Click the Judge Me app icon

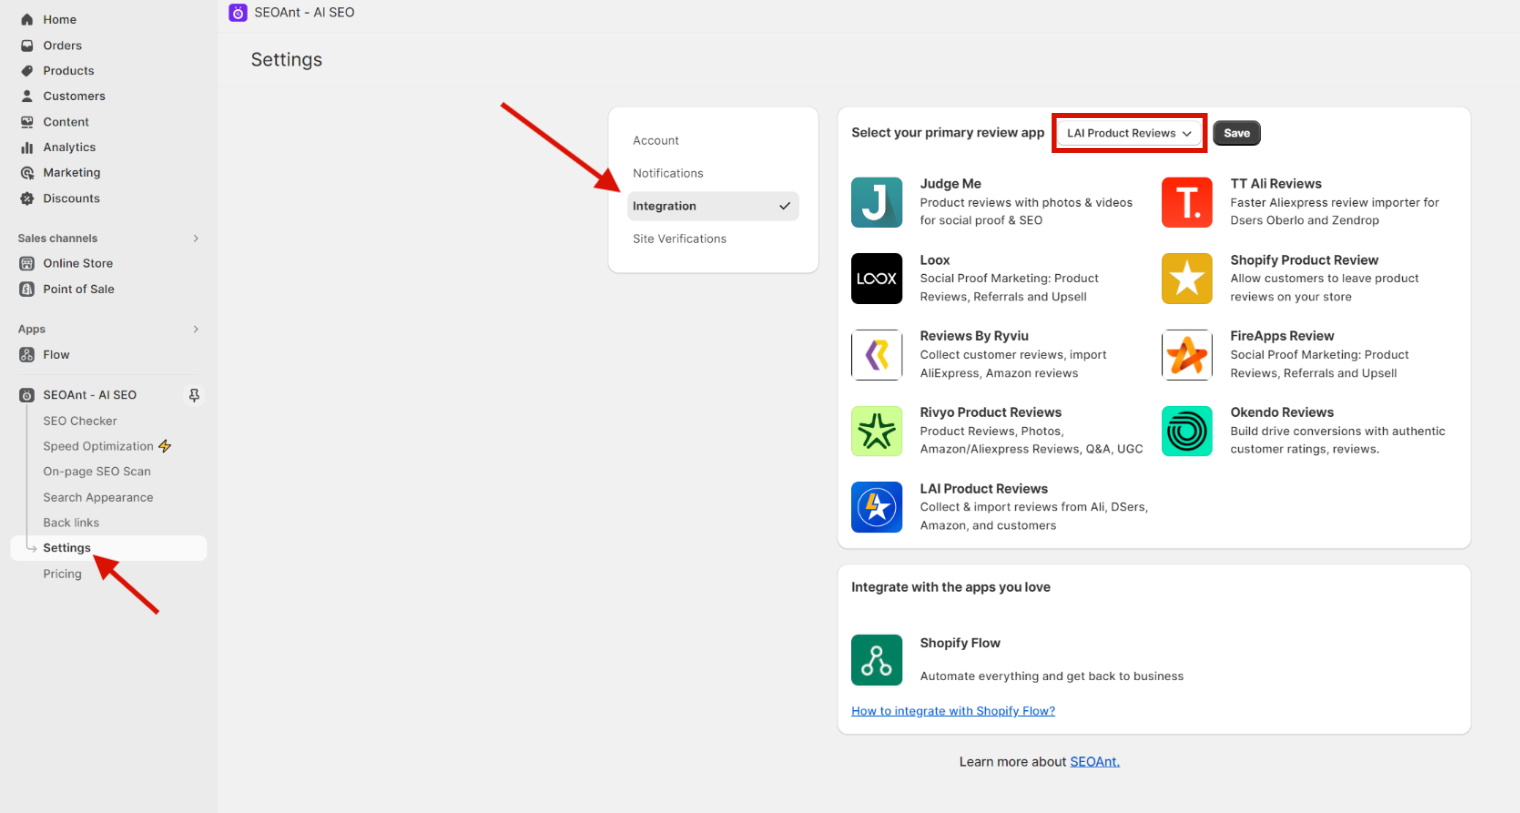[877, 202]
